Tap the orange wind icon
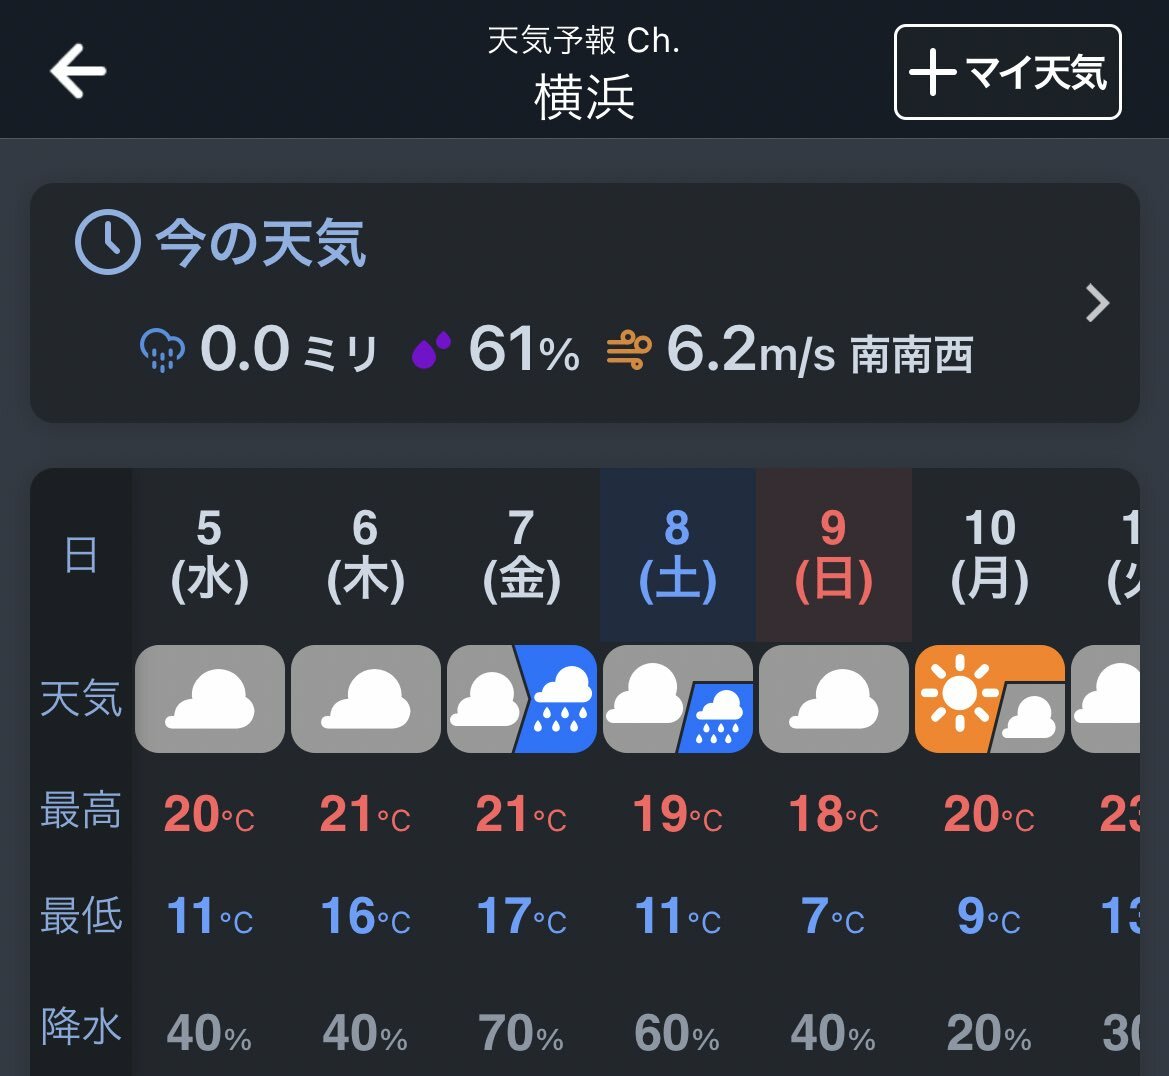1169x1076 pixels. [628, 350]
